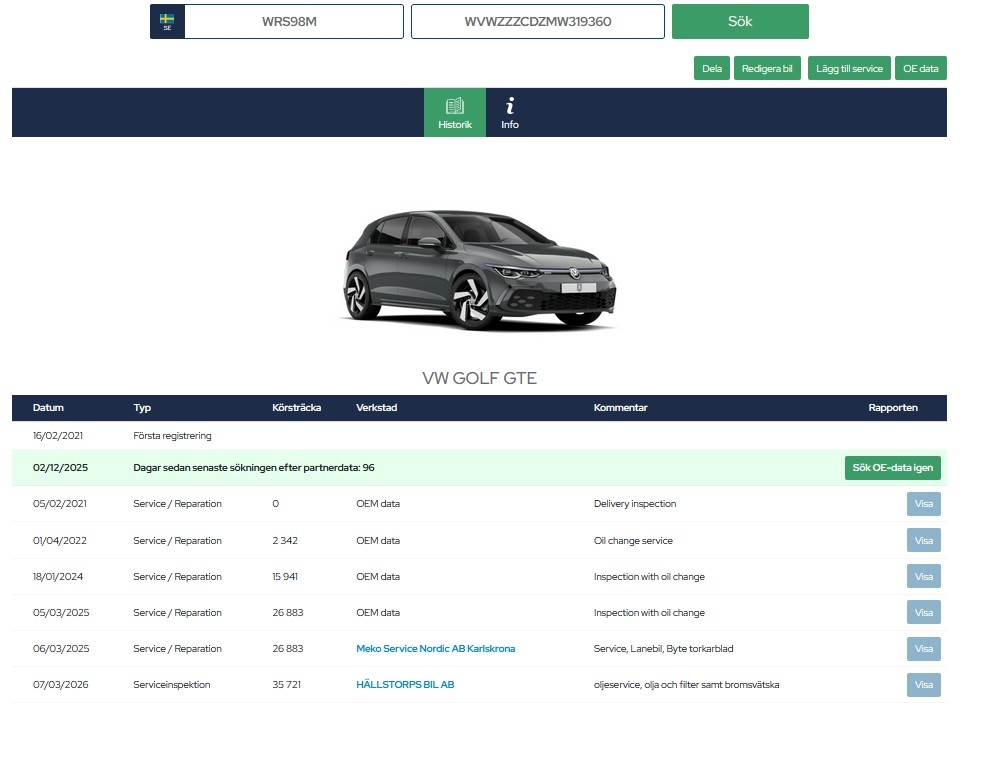Click Delivery inspection comment

635,504
